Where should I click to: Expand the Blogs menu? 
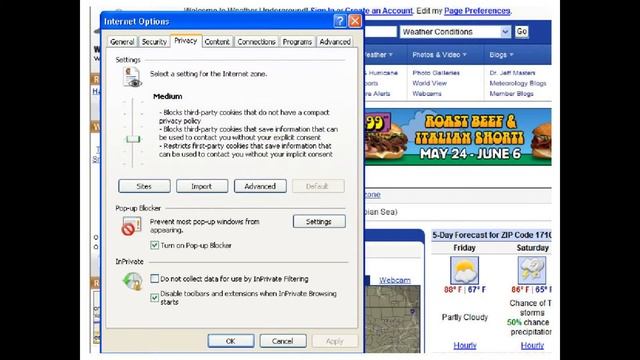501,55
